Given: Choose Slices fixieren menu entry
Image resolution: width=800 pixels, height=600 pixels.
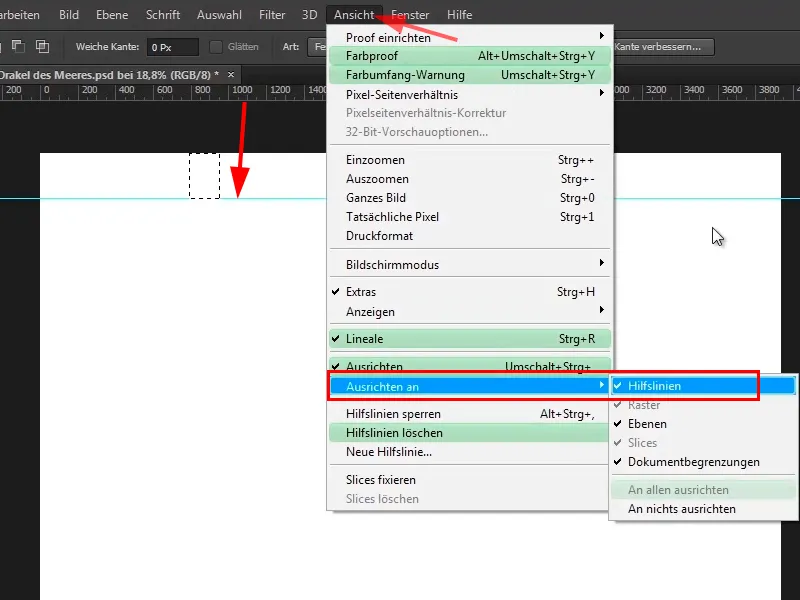Looking at the screenshot, I should (469, 480).
